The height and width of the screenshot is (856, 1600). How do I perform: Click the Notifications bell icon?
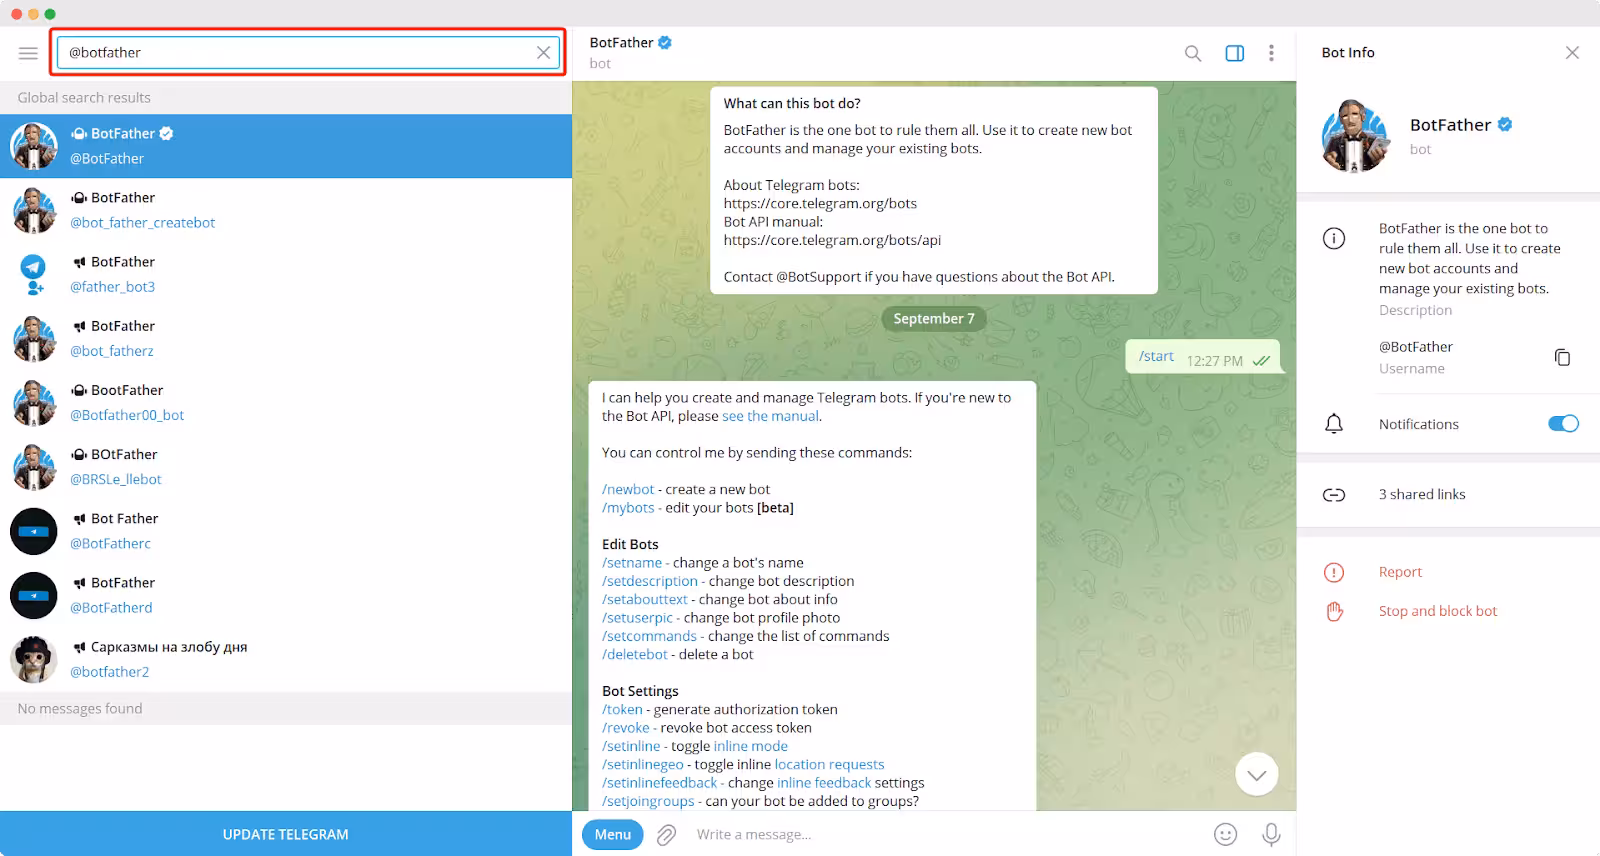point(1334,424)
